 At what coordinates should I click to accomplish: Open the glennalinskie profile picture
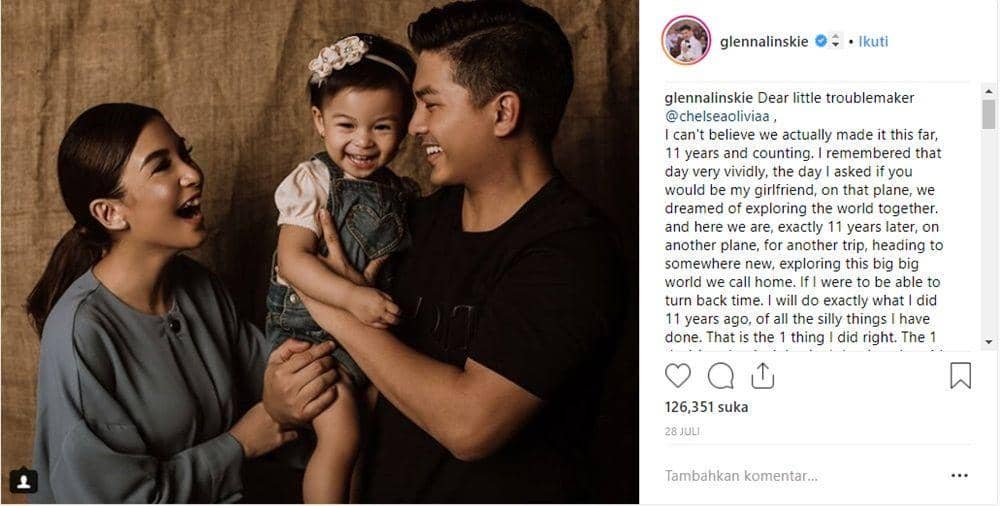[x=686, y=40]
